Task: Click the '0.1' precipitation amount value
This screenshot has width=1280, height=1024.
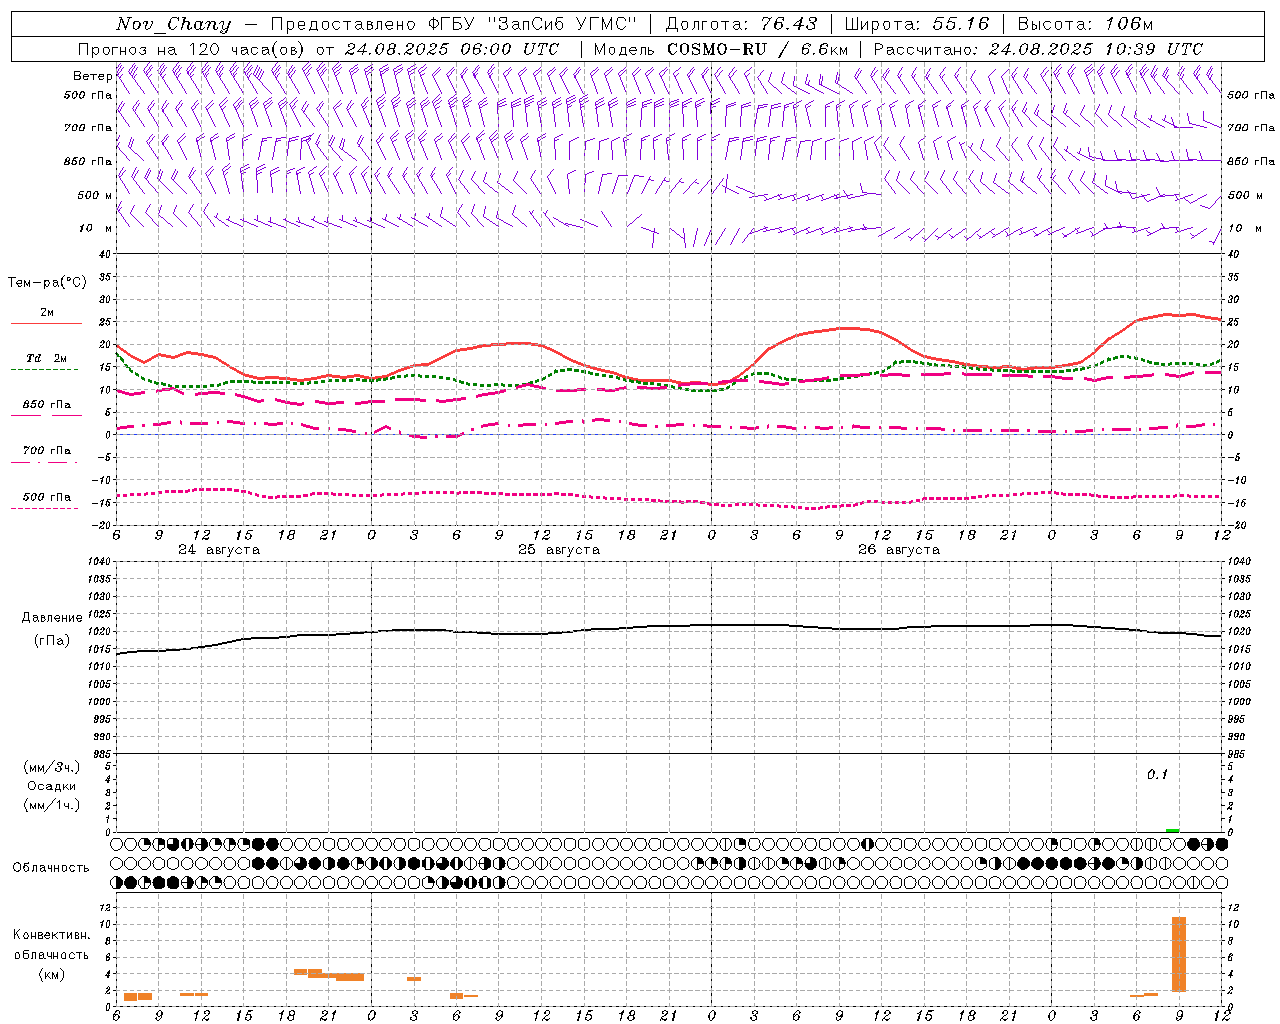Action: (x=1157, y=774)
